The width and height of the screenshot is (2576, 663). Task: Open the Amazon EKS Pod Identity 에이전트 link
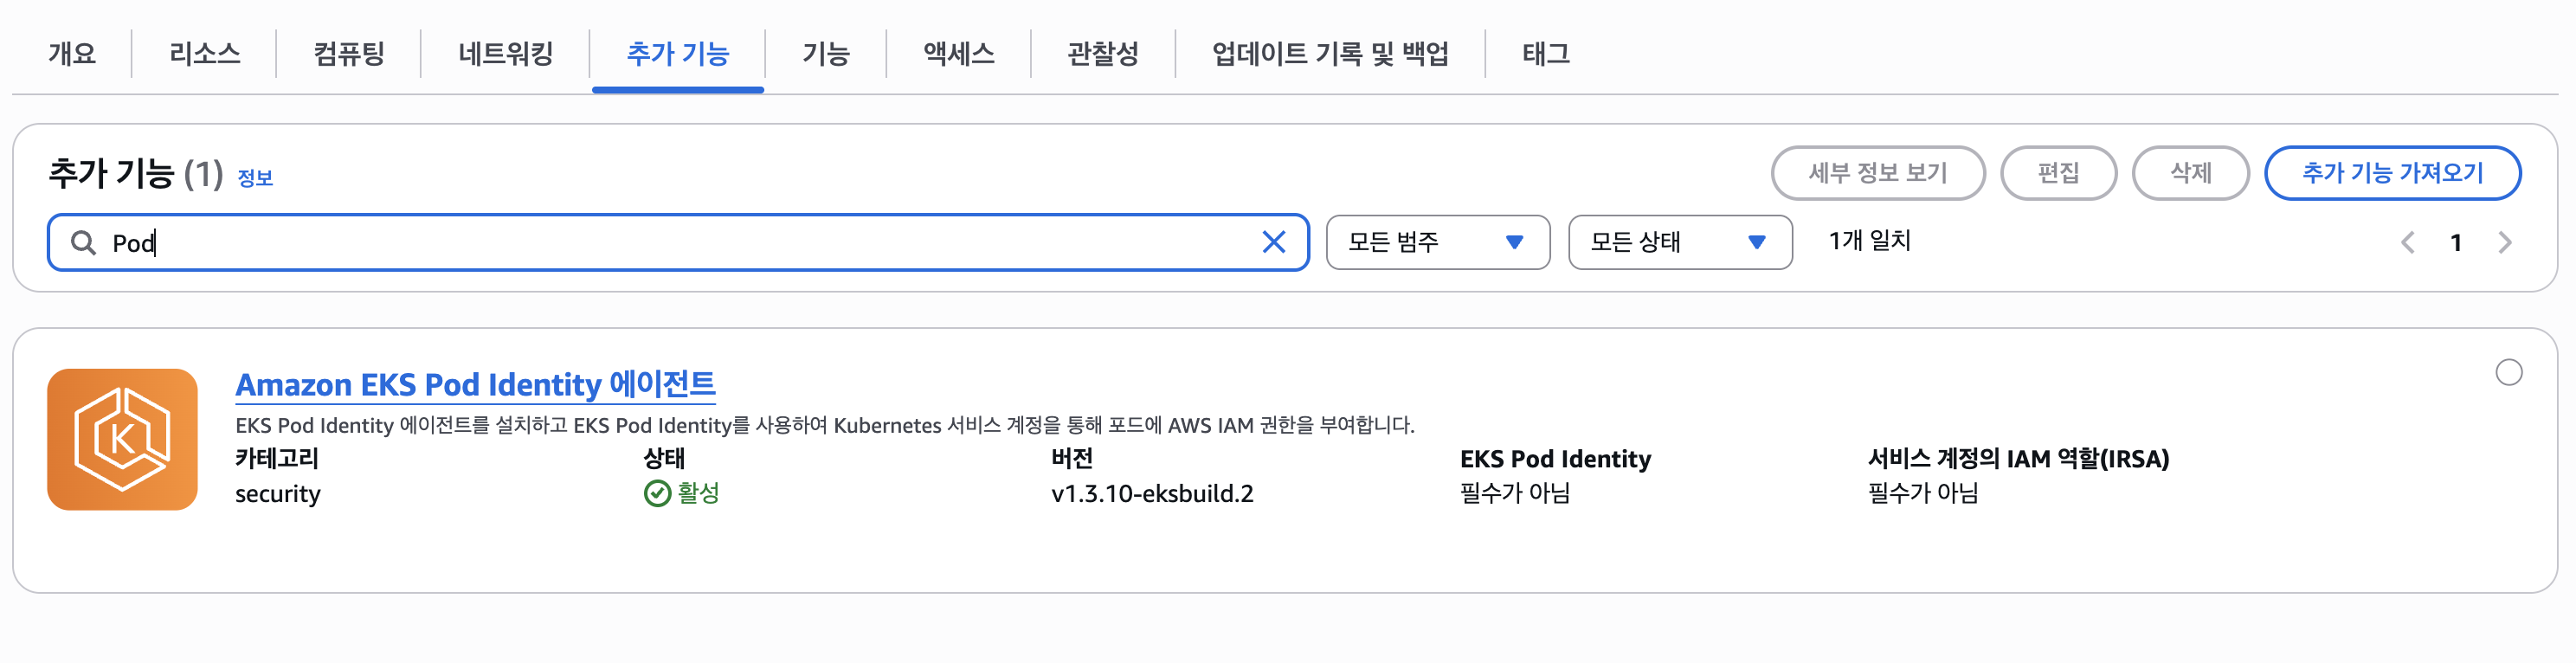pos(475,384)
